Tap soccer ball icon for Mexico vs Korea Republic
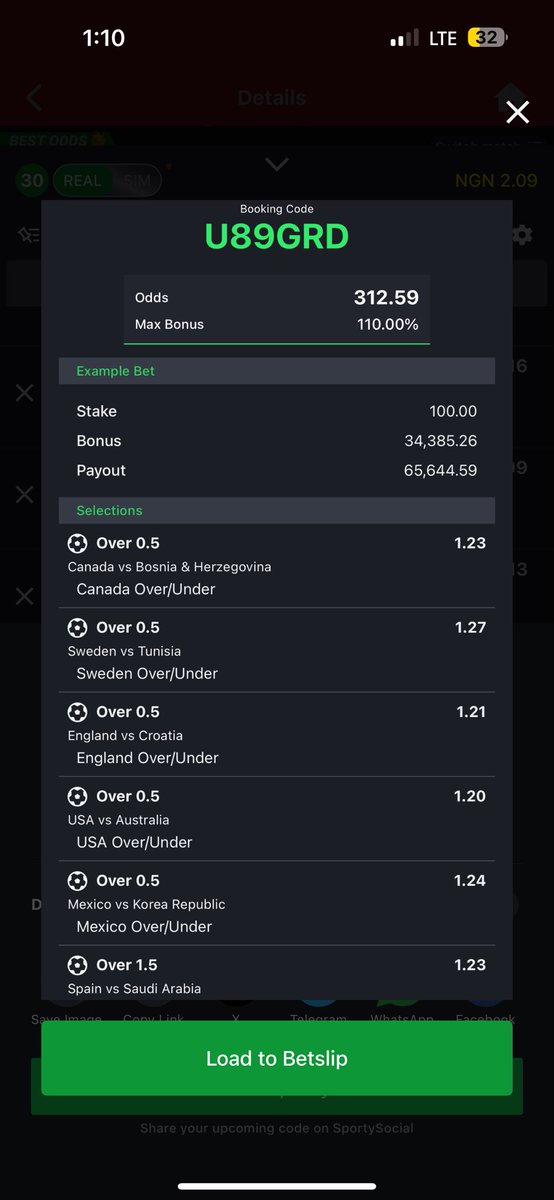The height and width of the screenshot is (1200, 554). click(x=77, y=880)
